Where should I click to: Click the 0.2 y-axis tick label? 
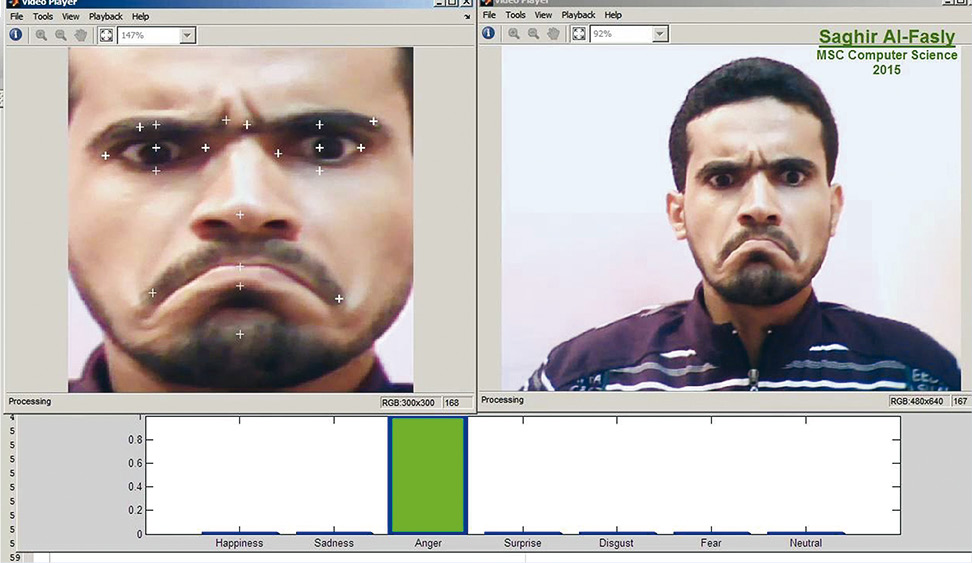click(135, 510)
